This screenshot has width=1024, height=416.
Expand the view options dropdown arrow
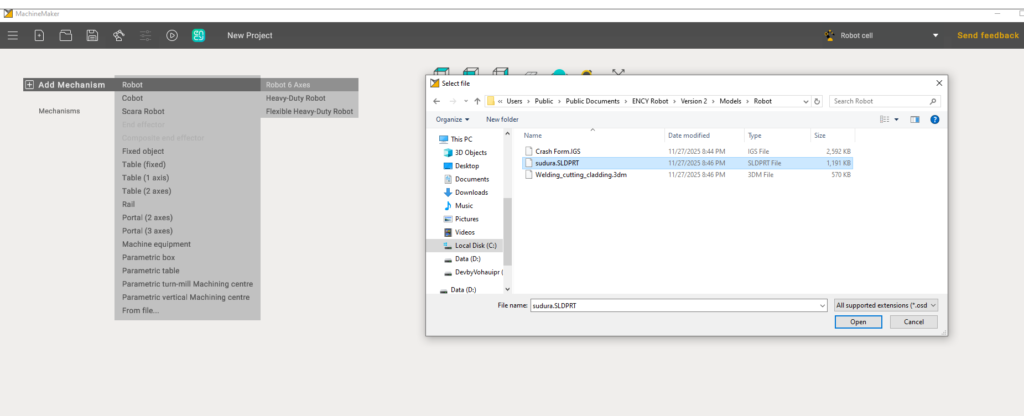(897, 119)
